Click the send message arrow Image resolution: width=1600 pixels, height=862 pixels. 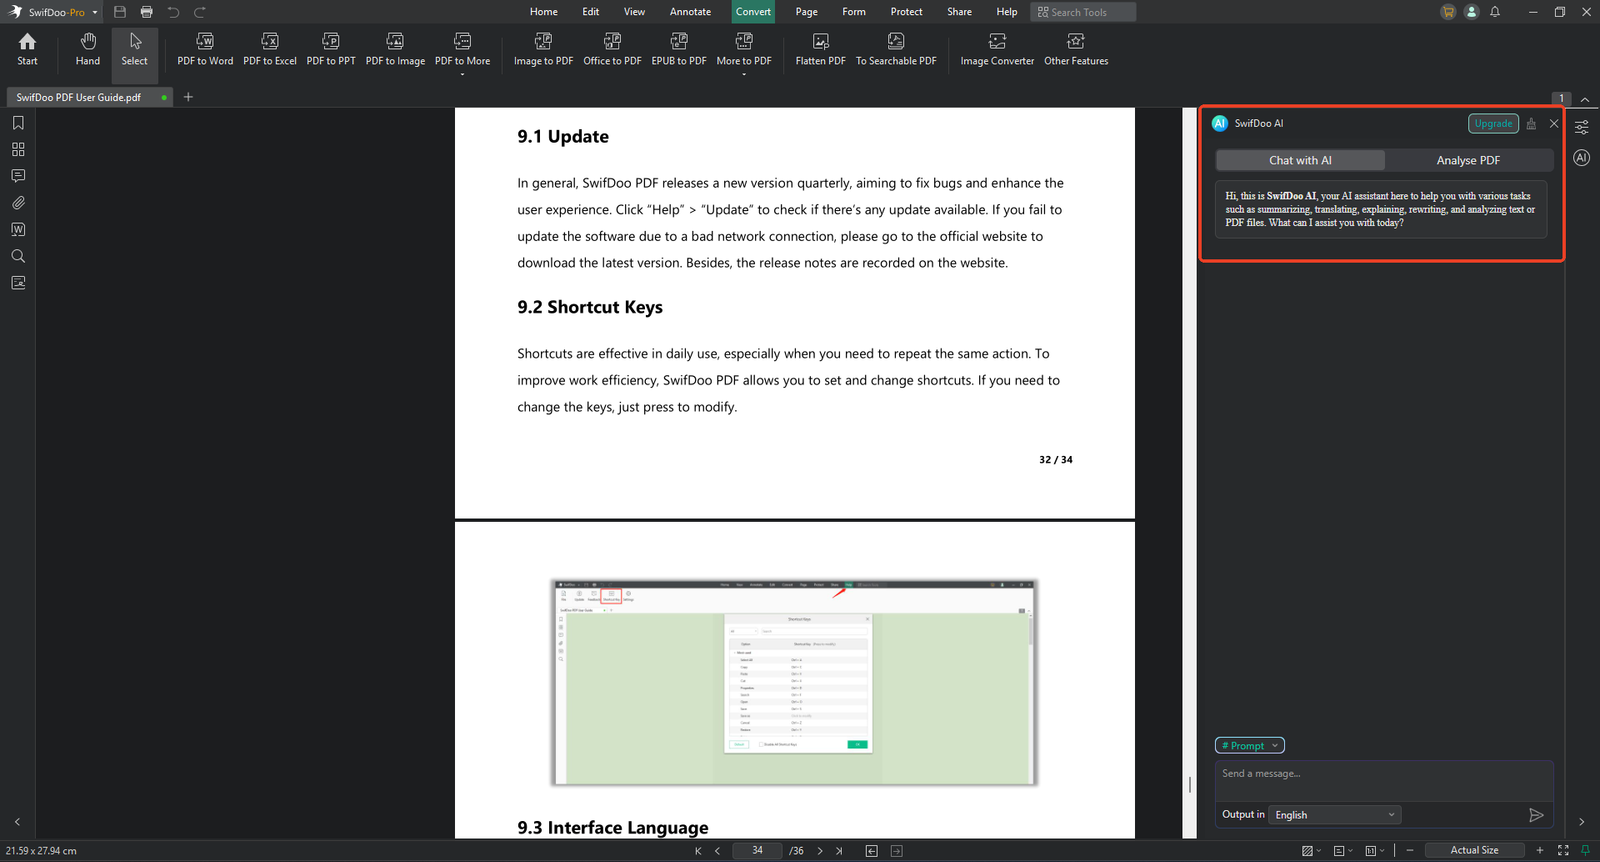point(1537,815)
